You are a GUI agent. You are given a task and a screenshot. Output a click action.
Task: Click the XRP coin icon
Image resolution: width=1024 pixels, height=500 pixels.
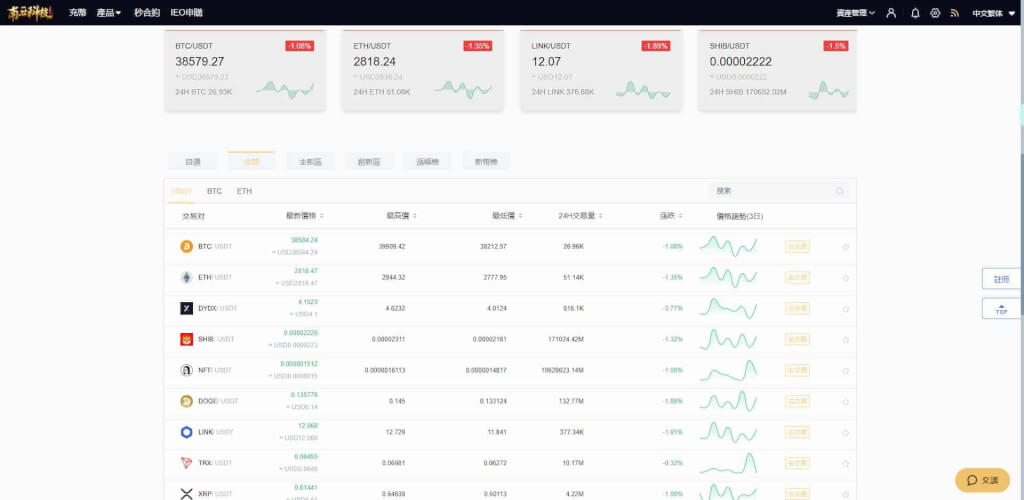coord(187,493)
